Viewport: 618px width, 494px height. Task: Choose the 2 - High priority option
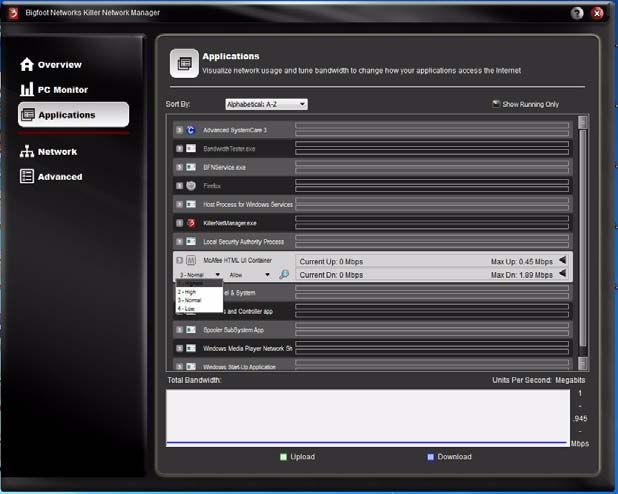click(x=199, y=292)
